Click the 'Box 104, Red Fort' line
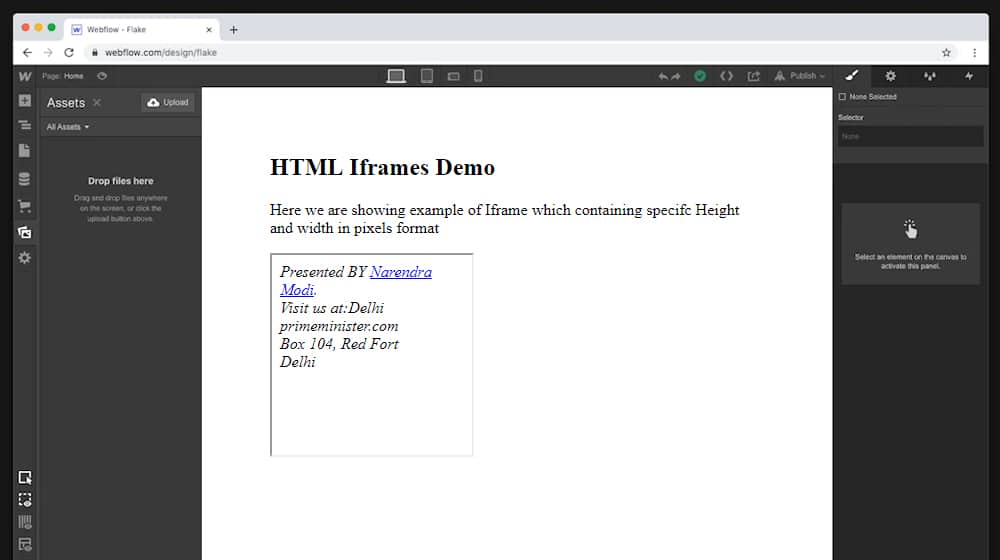The image size is (1000, 560). pos(339,344)
